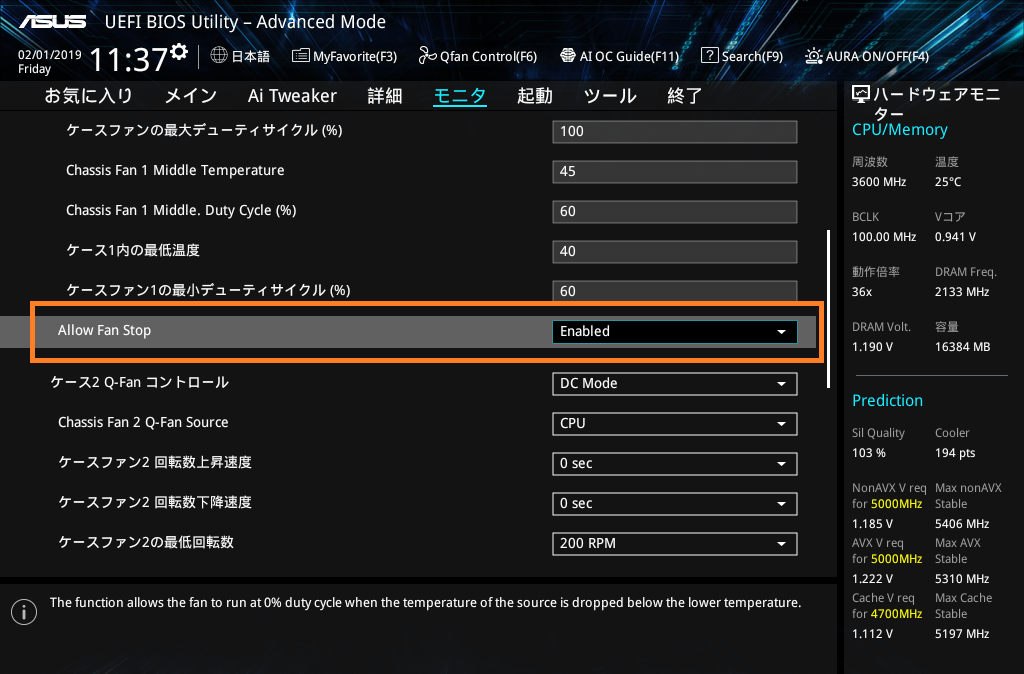Select the ケースファン2 回転数上昇速度 label
Viewport: 1024px width, 674px height.
(155, 462)
